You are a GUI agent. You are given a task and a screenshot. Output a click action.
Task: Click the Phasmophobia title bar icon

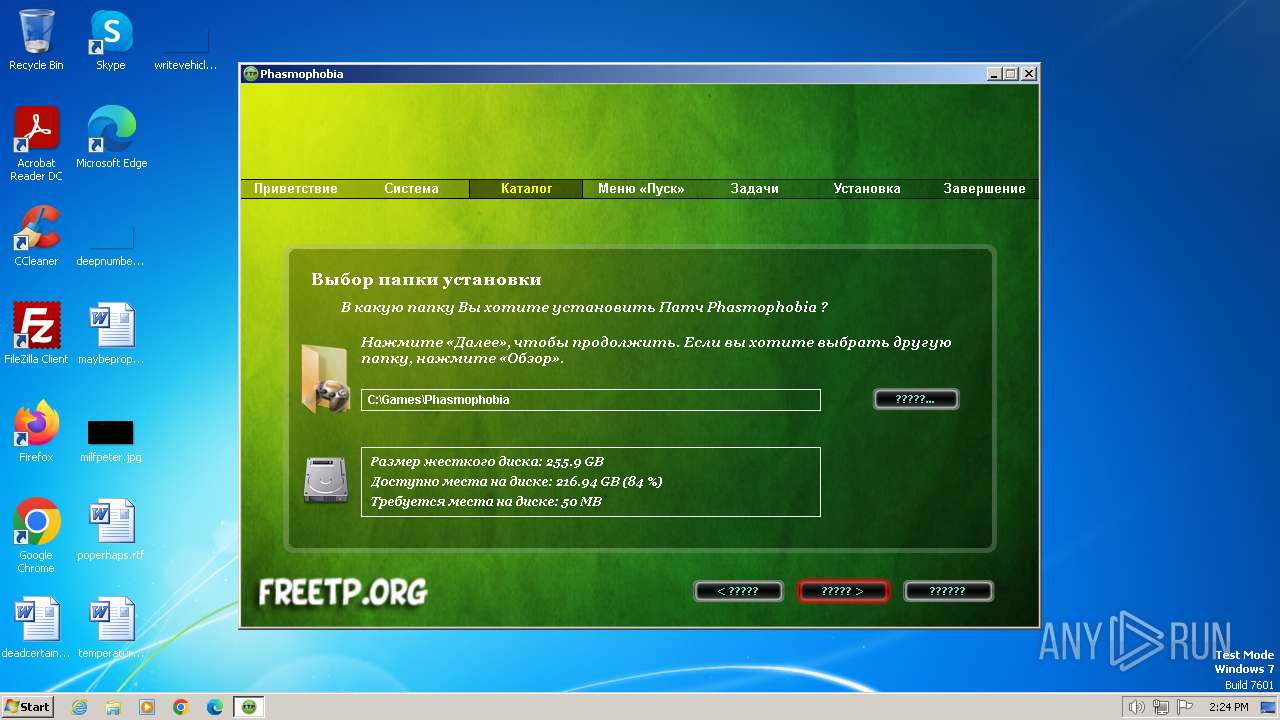click(x=251, y=74)
